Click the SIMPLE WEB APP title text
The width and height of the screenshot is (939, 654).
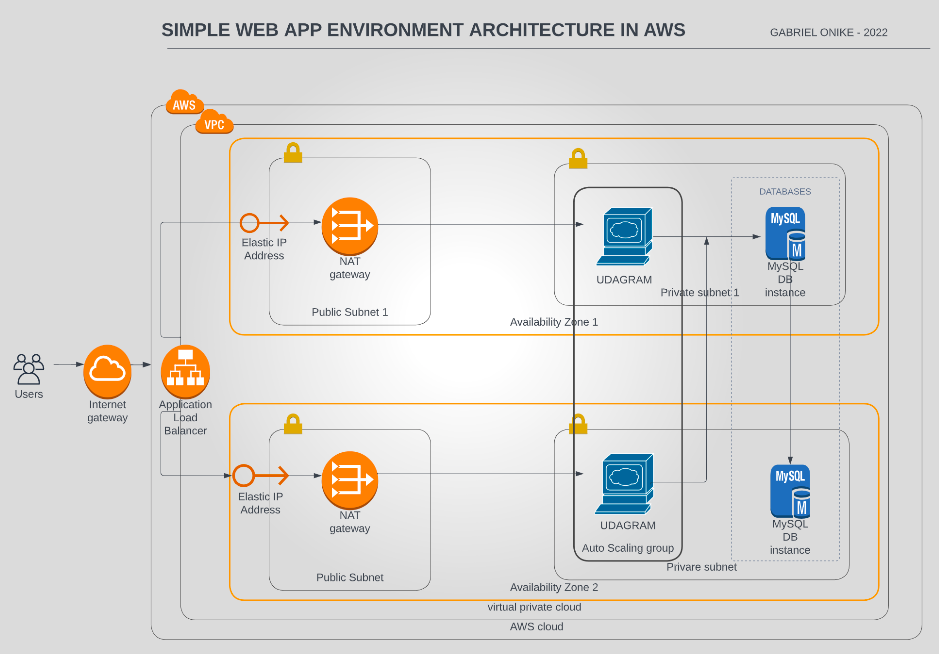423,29
